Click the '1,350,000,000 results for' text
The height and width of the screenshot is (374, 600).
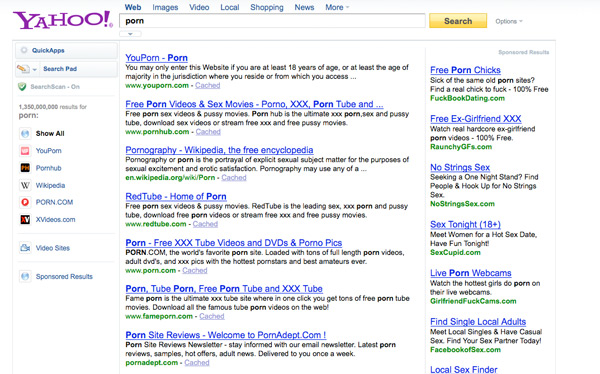pos(53,107)
